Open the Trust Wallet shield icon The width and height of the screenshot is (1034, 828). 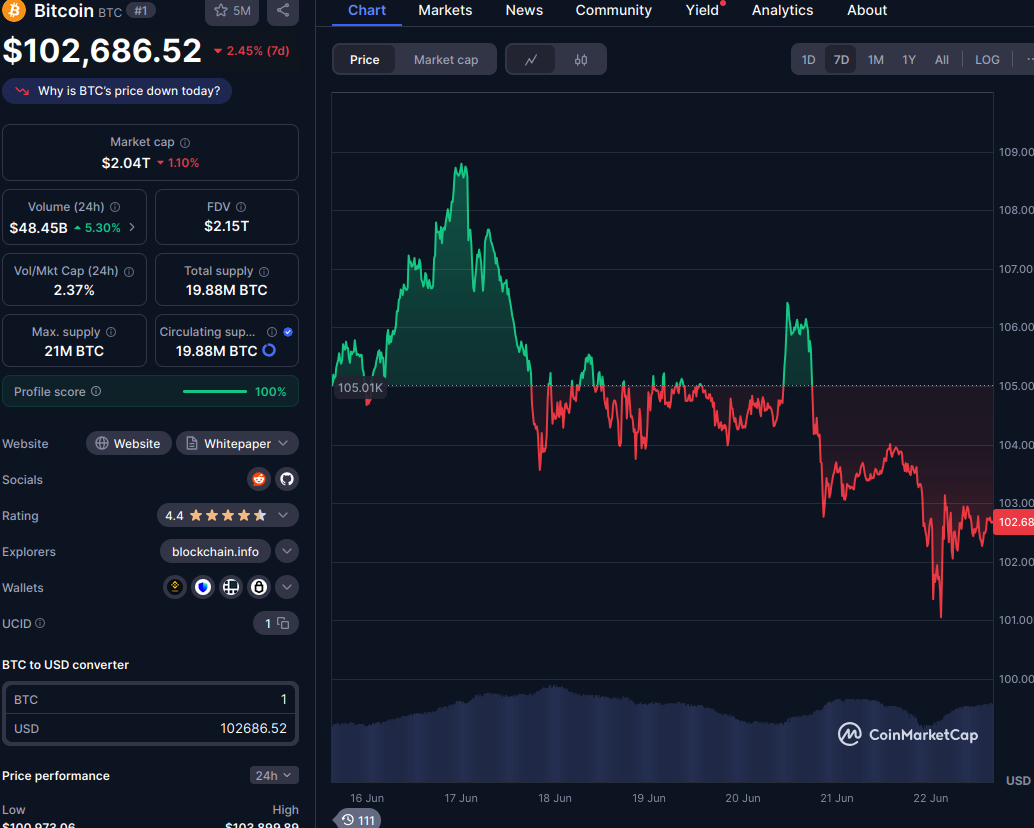203,587
